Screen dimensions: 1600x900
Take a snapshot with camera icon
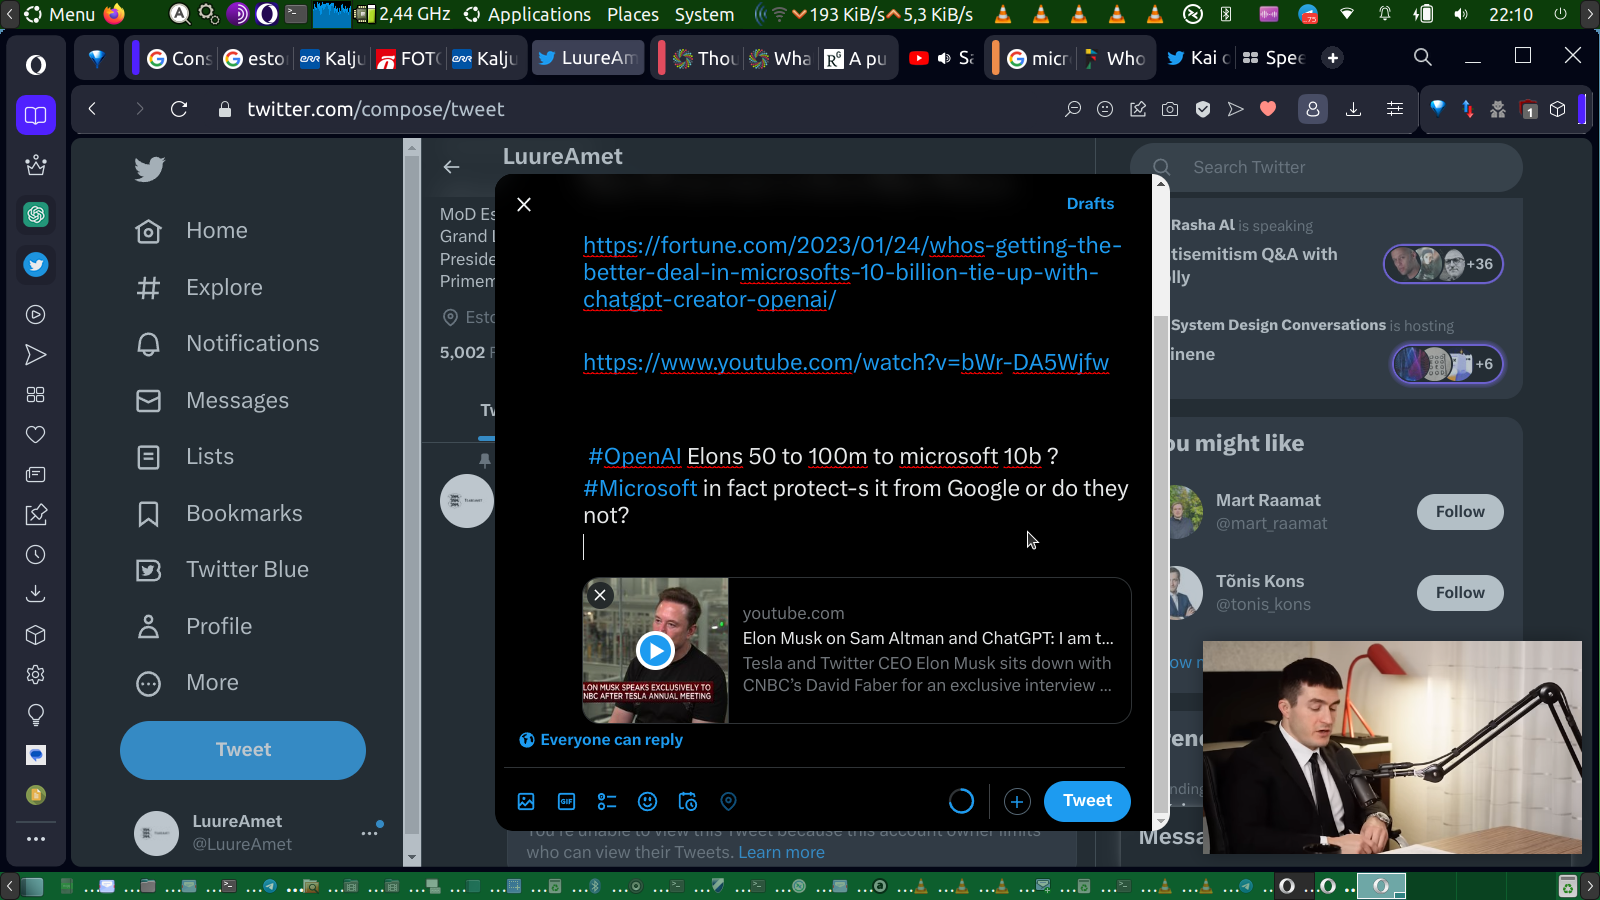click(x=1170, y=109)
